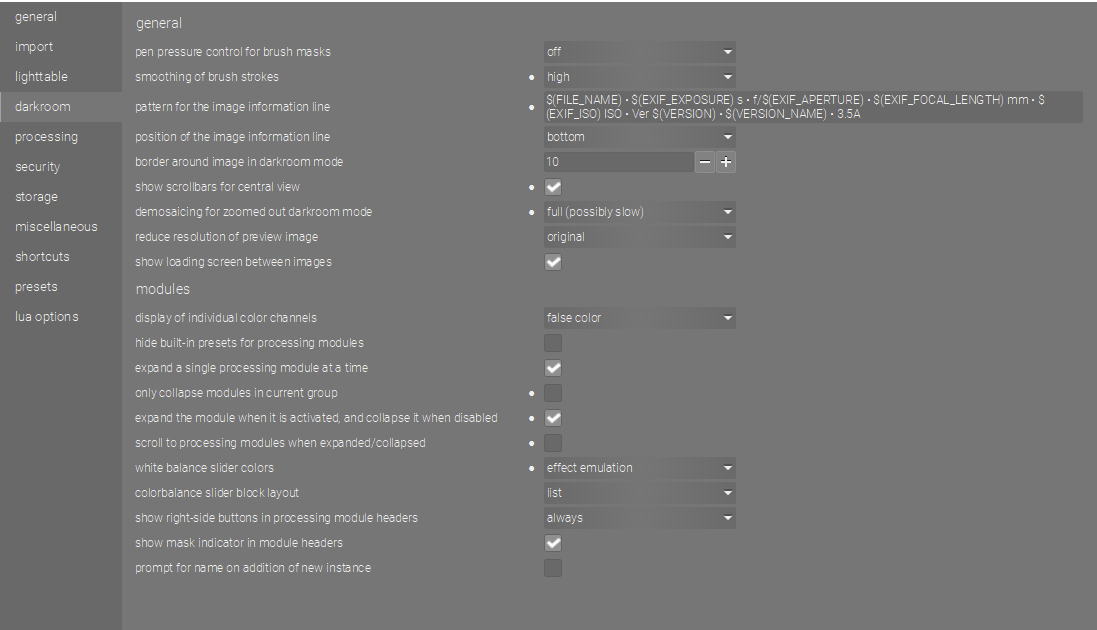1097x630 pixels.
Task: Click the minus button for border size
Action: 705,162
